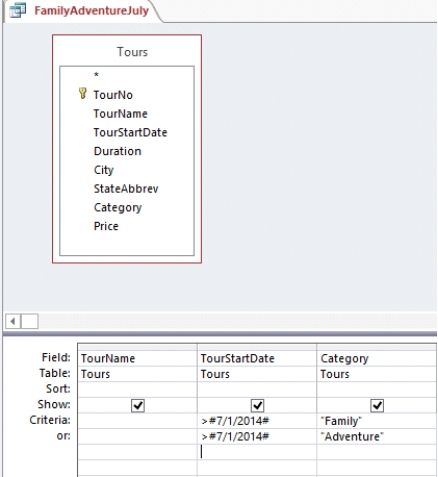The width and height of the screenshot is (438, 477).
Task: Click the Table cell under TourStartDate
Action: point(257,374)
